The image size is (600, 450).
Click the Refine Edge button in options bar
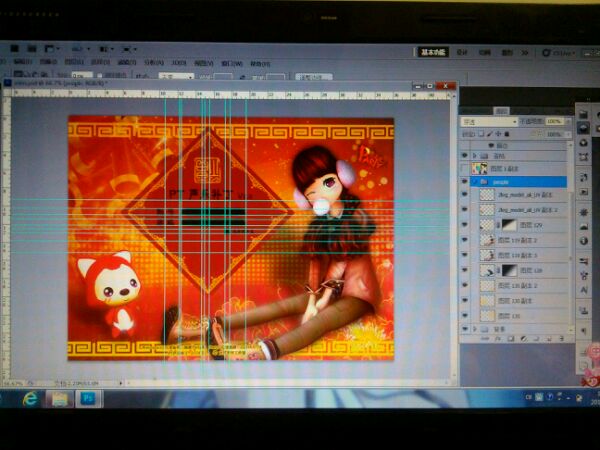pyautogui.click(x=314, y=77)
